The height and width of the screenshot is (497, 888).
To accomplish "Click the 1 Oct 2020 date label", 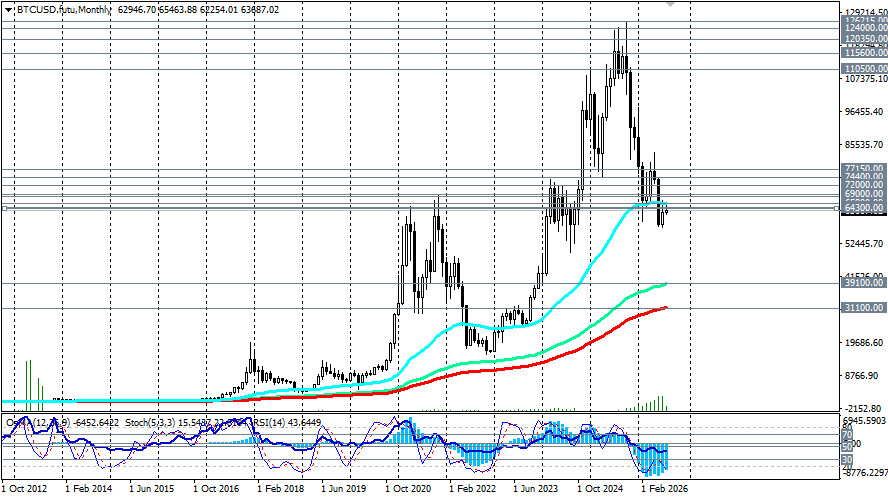I will click(x=408, y=489).
